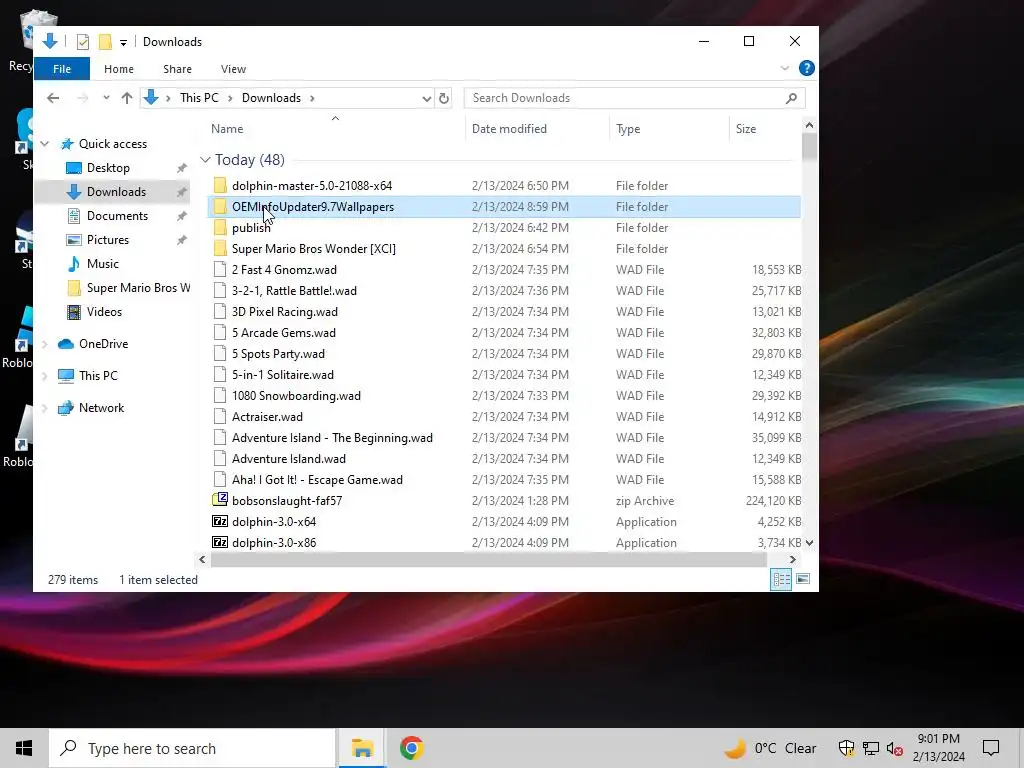The image size is (1024, 768).
Task: Switch to the Details view layout
Action: click(x=781, y=579)
